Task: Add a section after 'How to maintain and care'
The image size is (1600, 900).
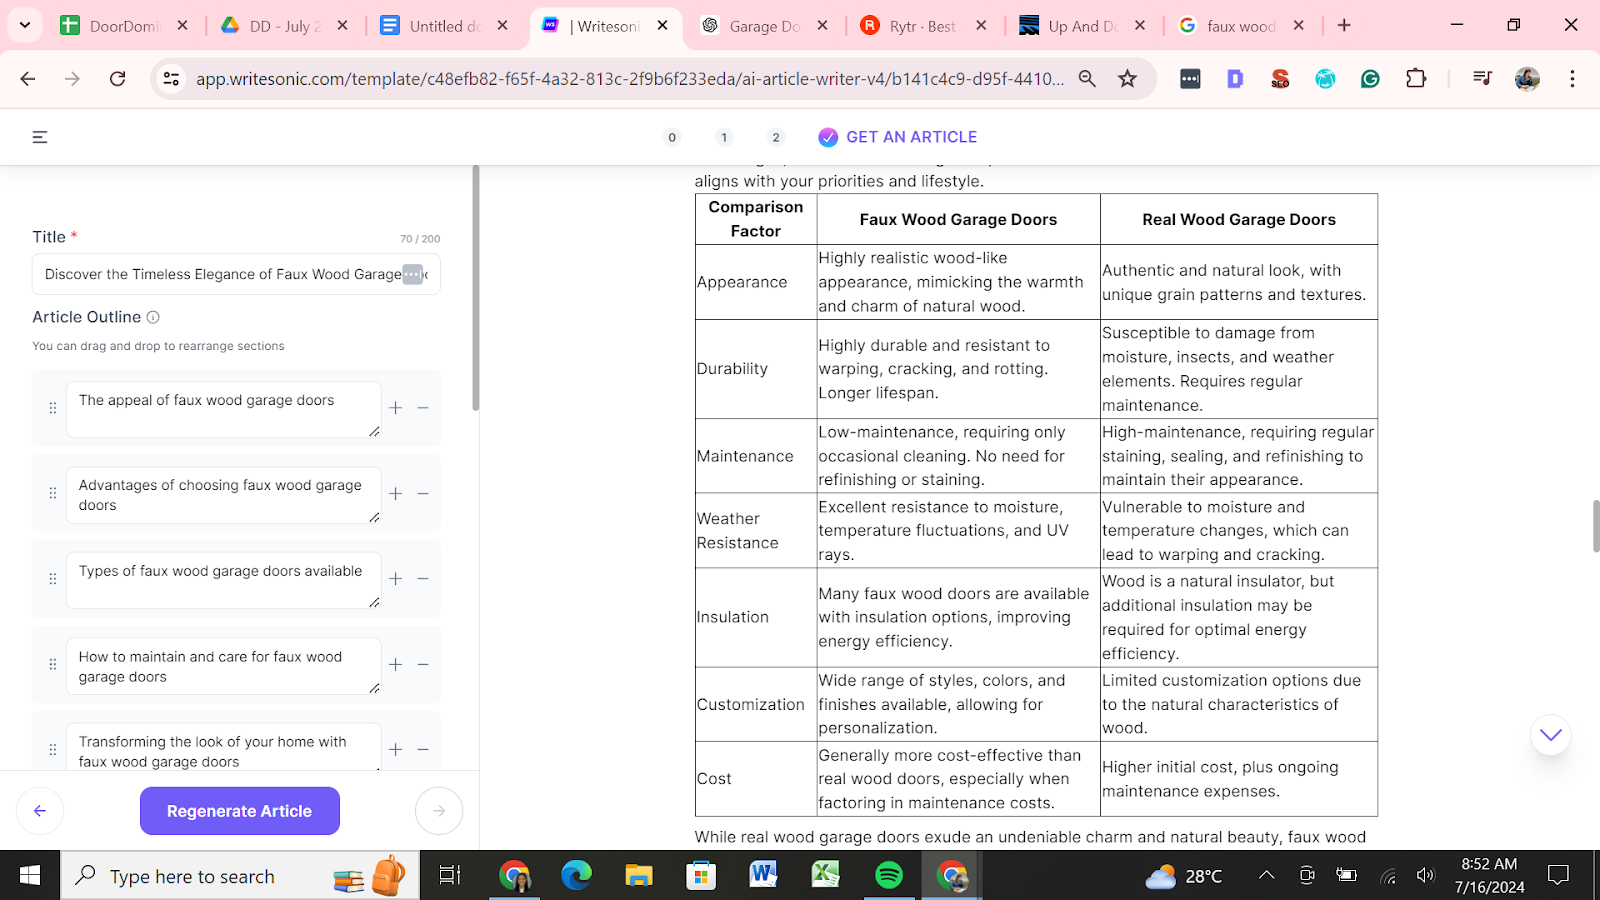Action: point(396,665)
